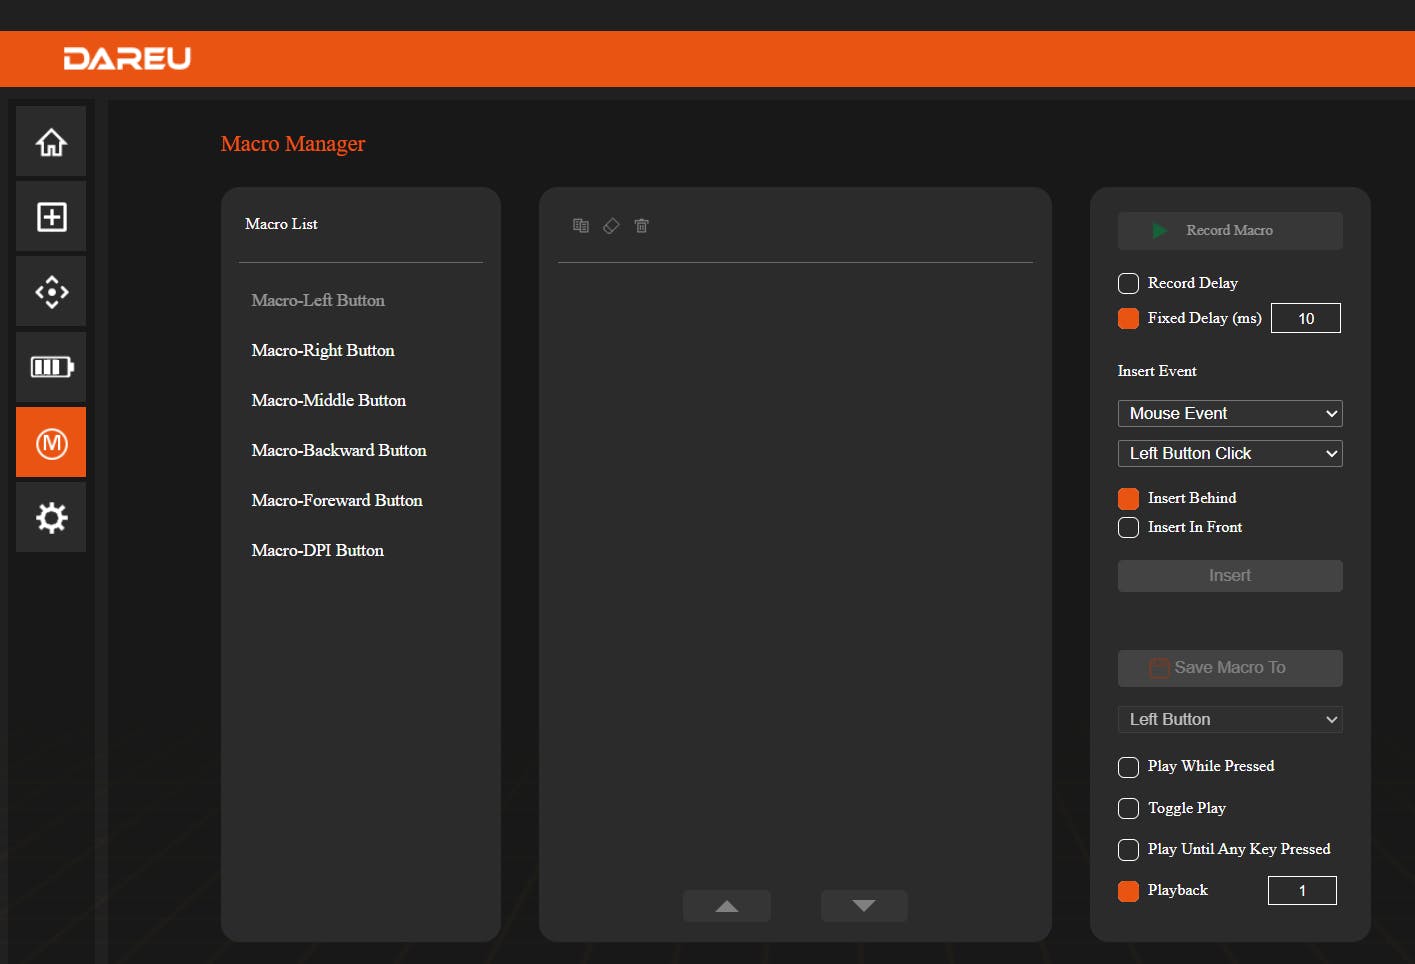The image size is (1415, 964).
Task: Select Macro-Right Button in the macro list
Action: pos(323,351)
